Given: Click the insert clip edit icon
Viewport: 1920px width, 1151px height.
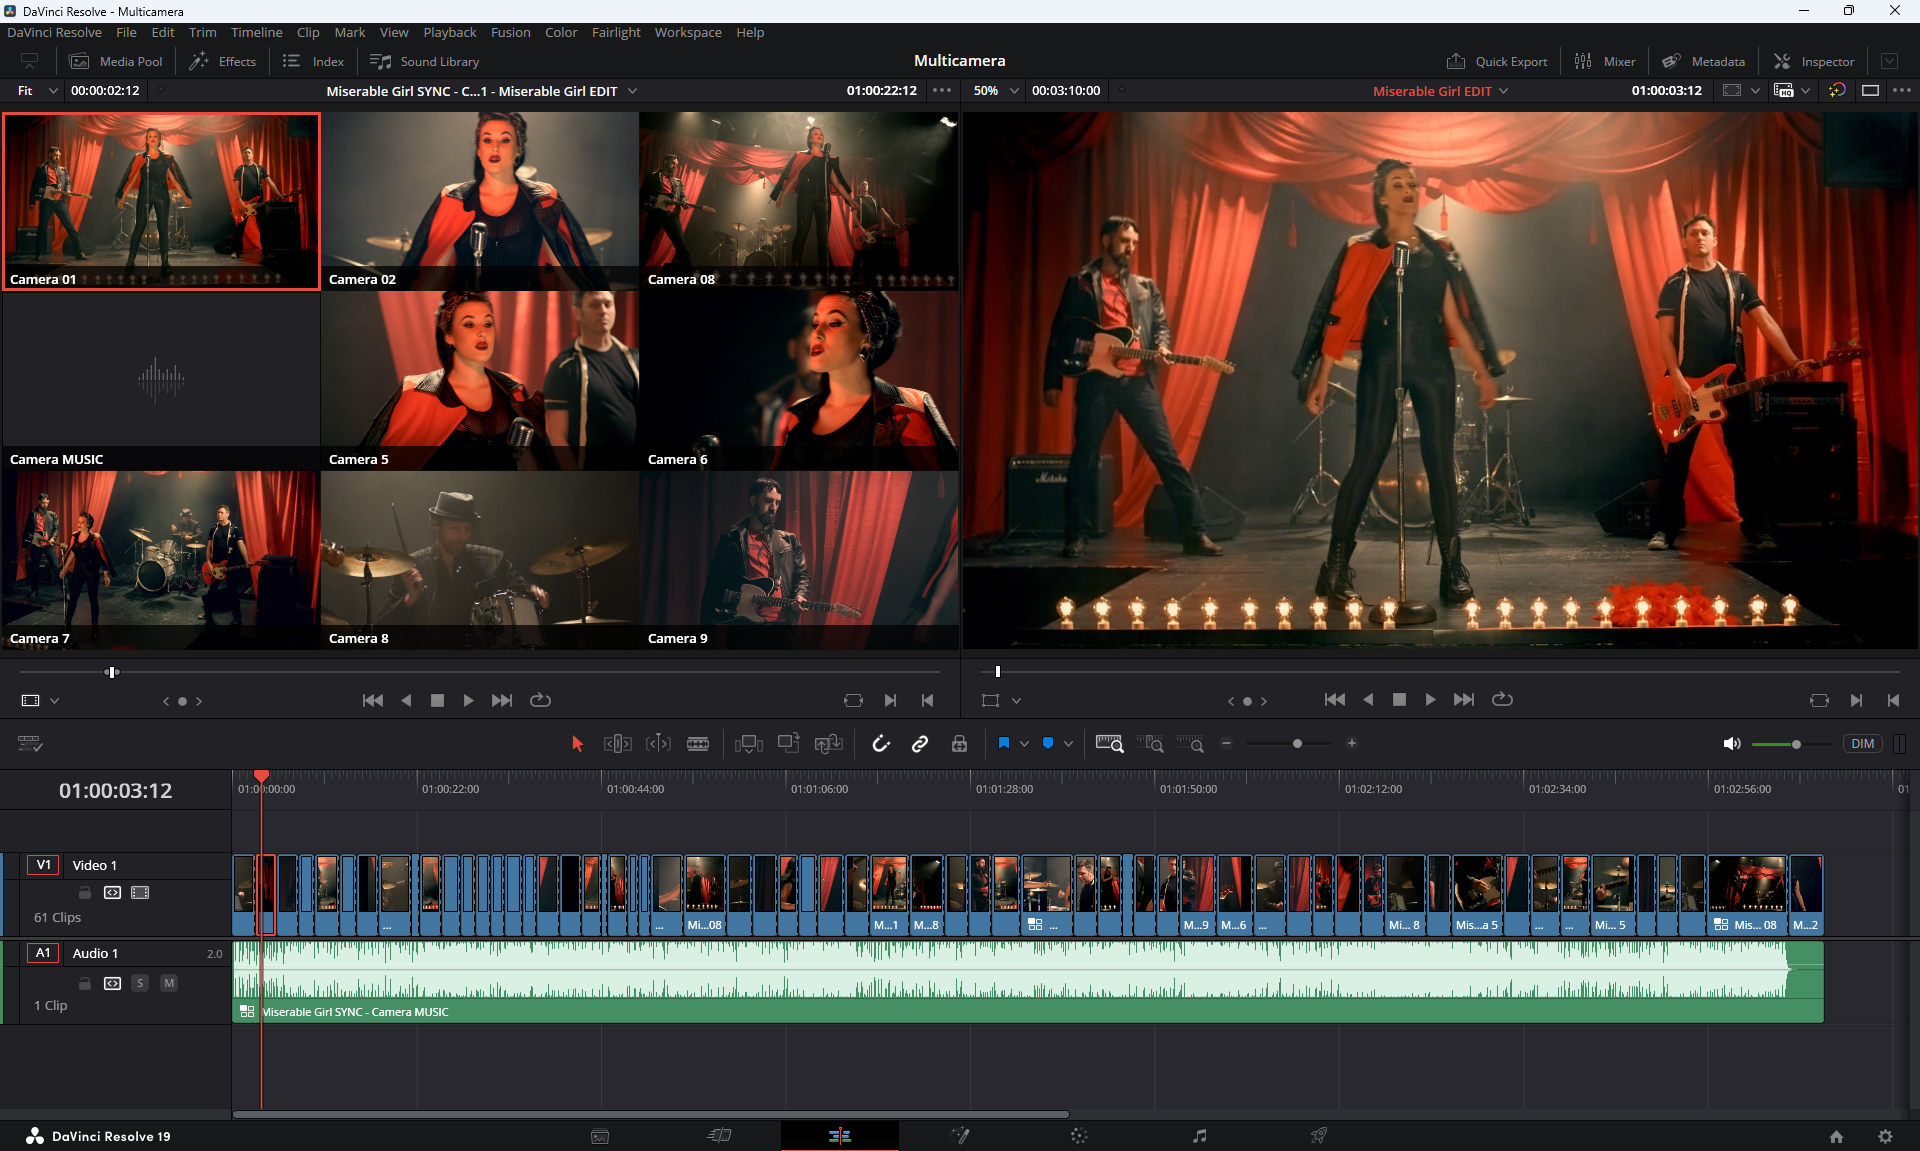Looking at the screenshot, I should (x=748, y=743).
